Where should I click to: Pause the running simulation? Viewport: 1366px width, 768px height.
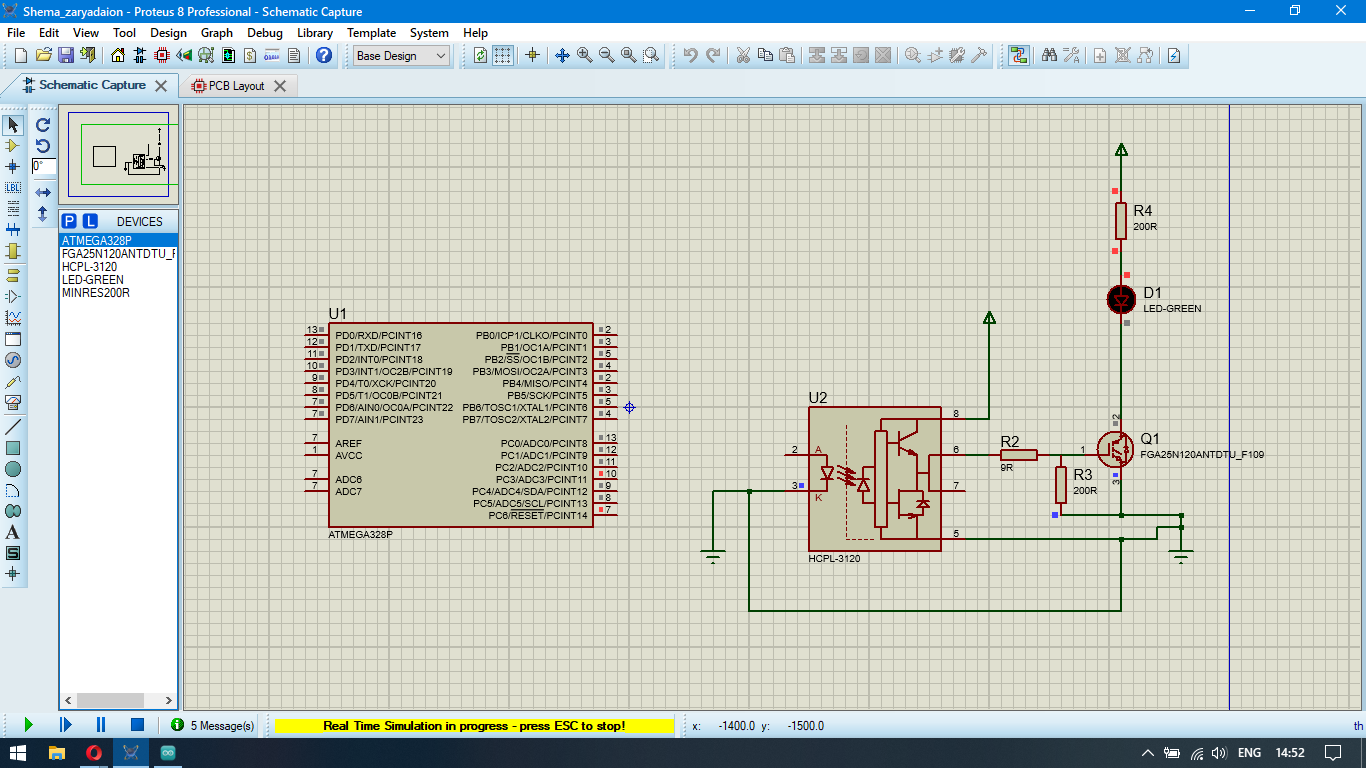coord(101,725)
